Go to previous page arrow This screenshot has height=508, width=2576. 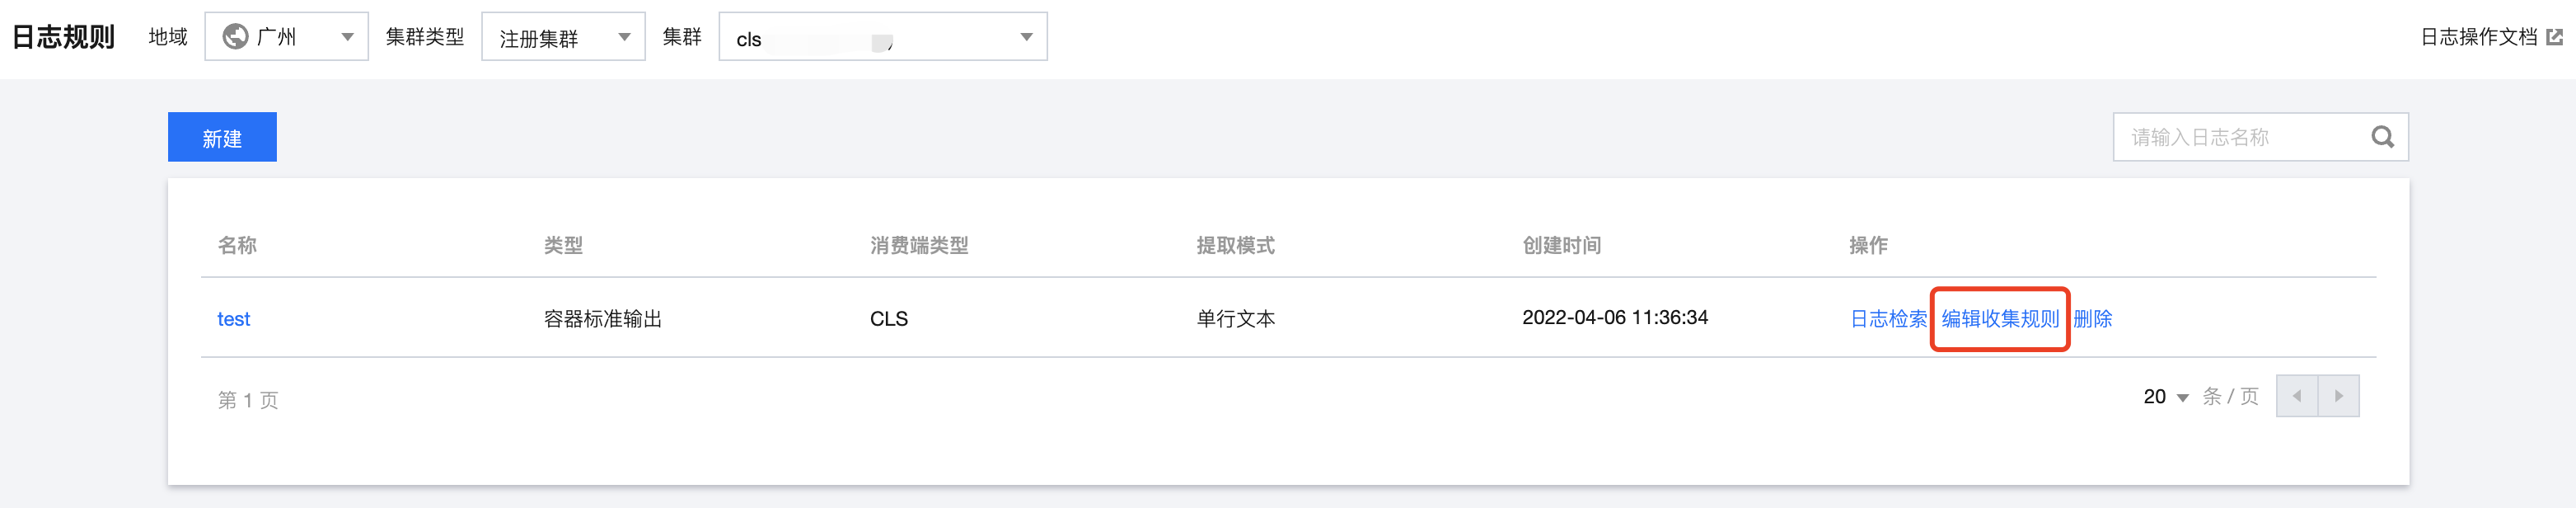tap(2297, 396)
